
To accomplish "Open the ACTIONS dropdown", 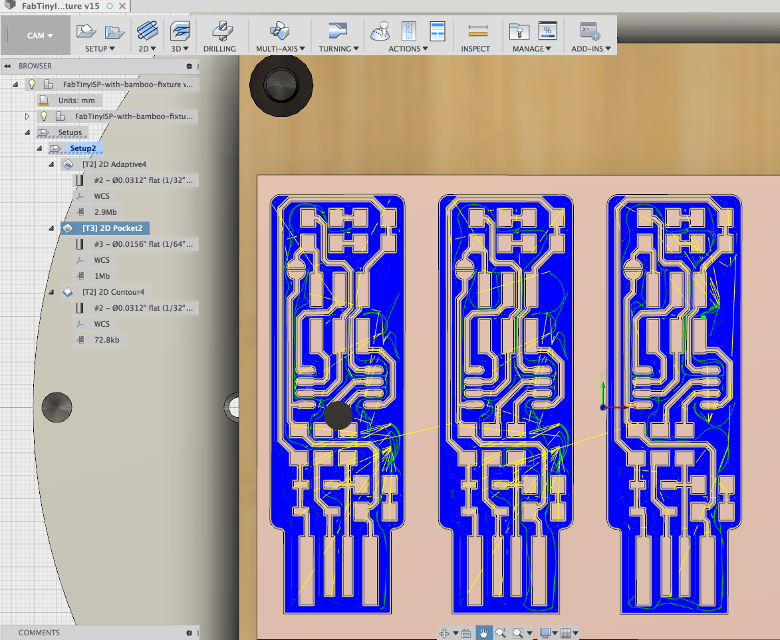I will click(x=408, y=49).
